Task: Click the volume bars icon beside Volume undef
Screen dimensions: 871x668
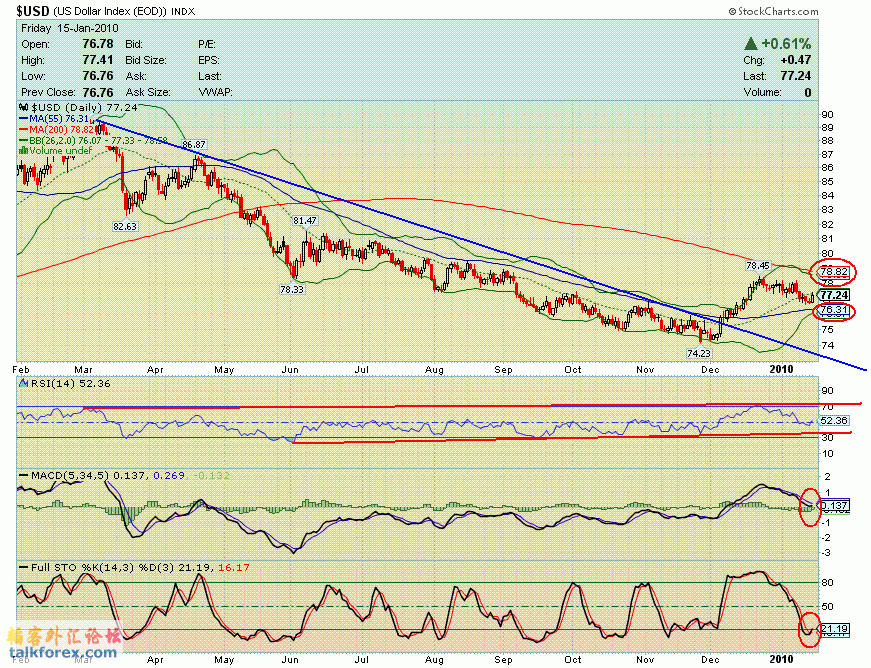Action: click(23, 150)
